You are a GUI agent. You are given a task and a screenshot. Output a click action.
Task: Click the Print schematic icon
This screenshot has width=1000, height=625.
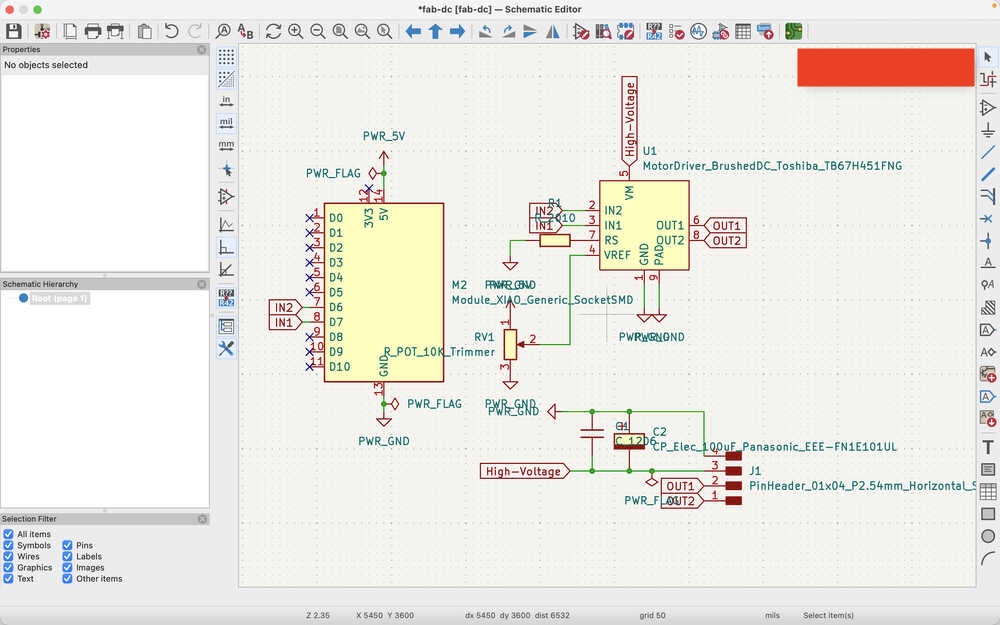[x=93, y=31]
